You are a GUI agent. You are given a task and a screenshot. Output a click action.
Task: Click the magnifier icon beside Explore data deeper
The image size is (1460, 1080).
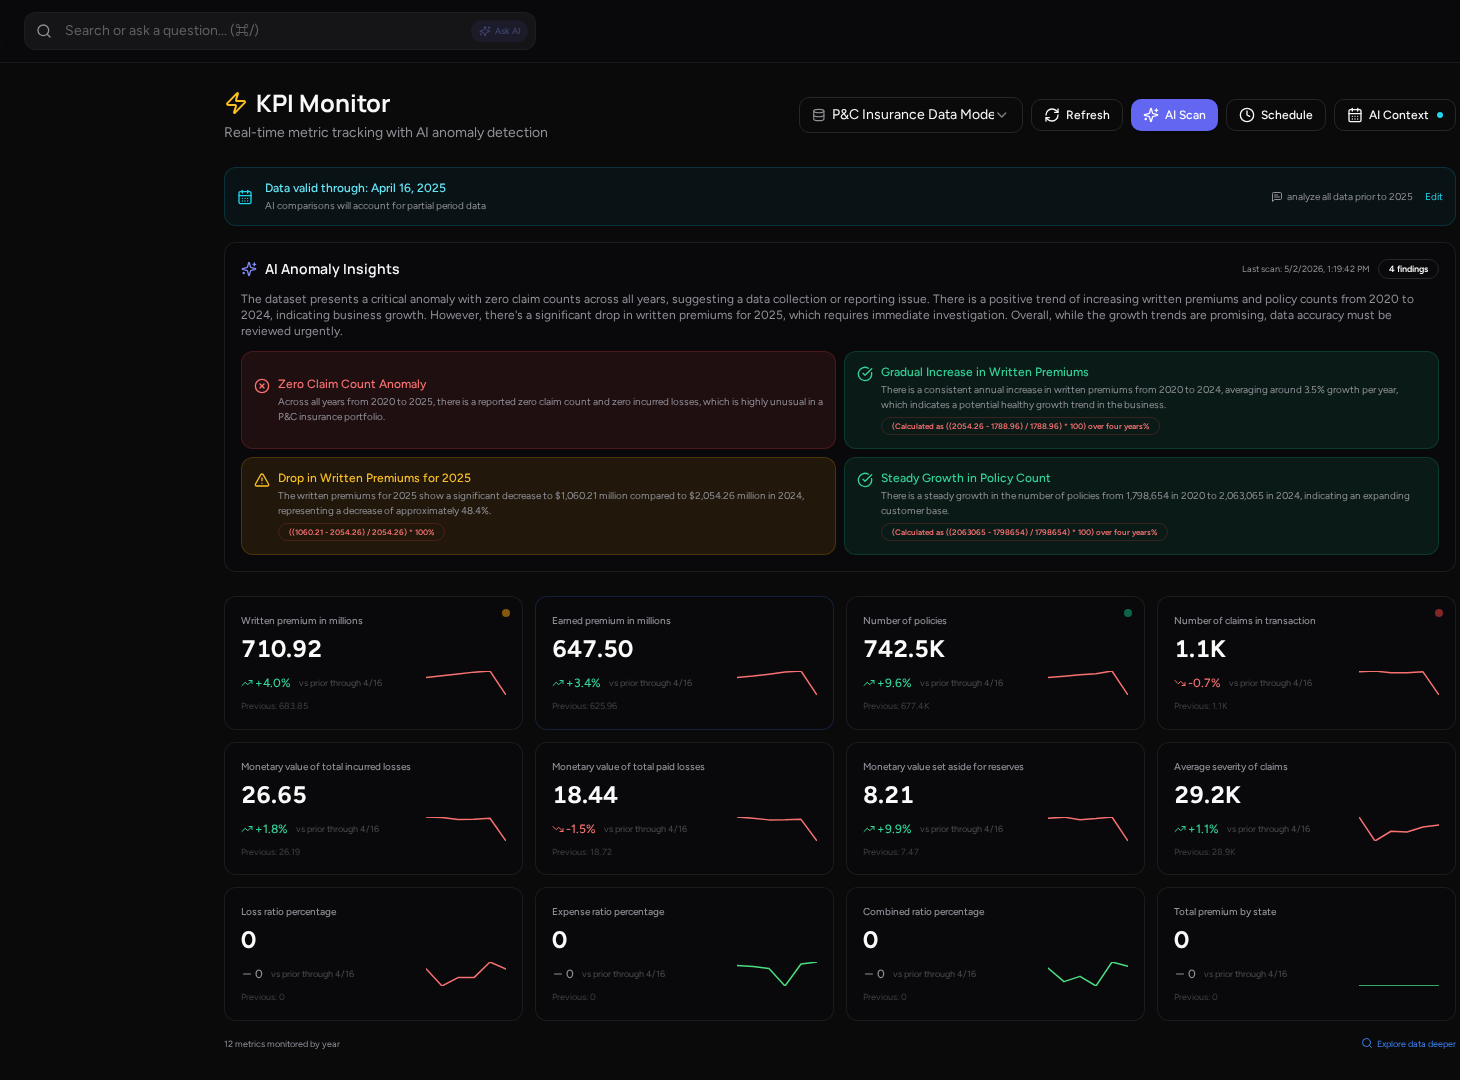[x=1367, y=1043]
